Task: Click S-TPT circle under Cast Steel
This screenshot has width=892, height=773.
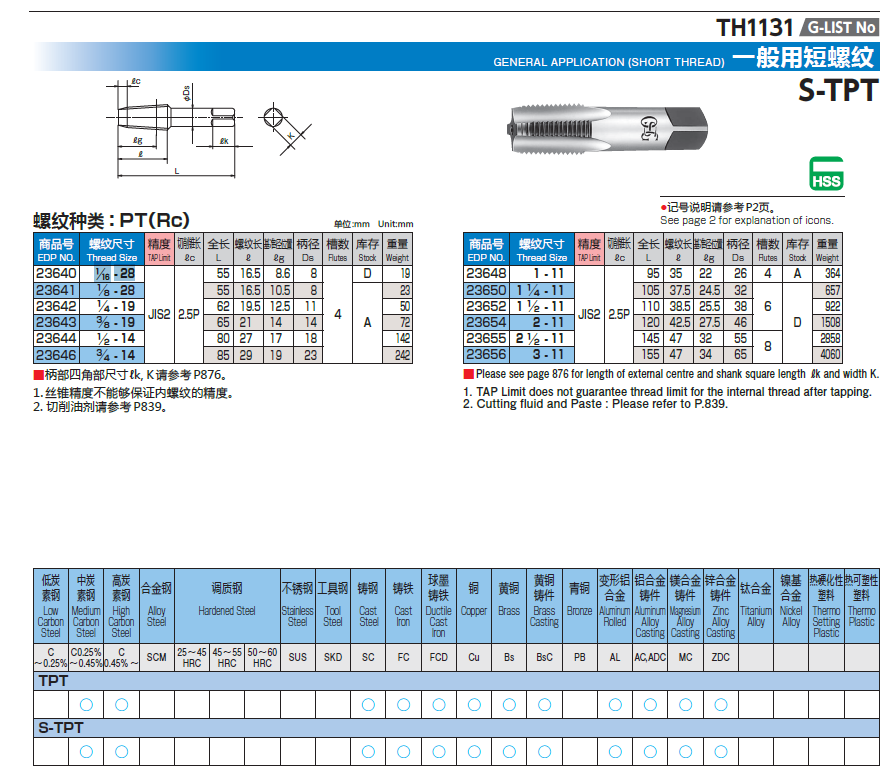Action: pyautogui.click(x=369, y=752)
